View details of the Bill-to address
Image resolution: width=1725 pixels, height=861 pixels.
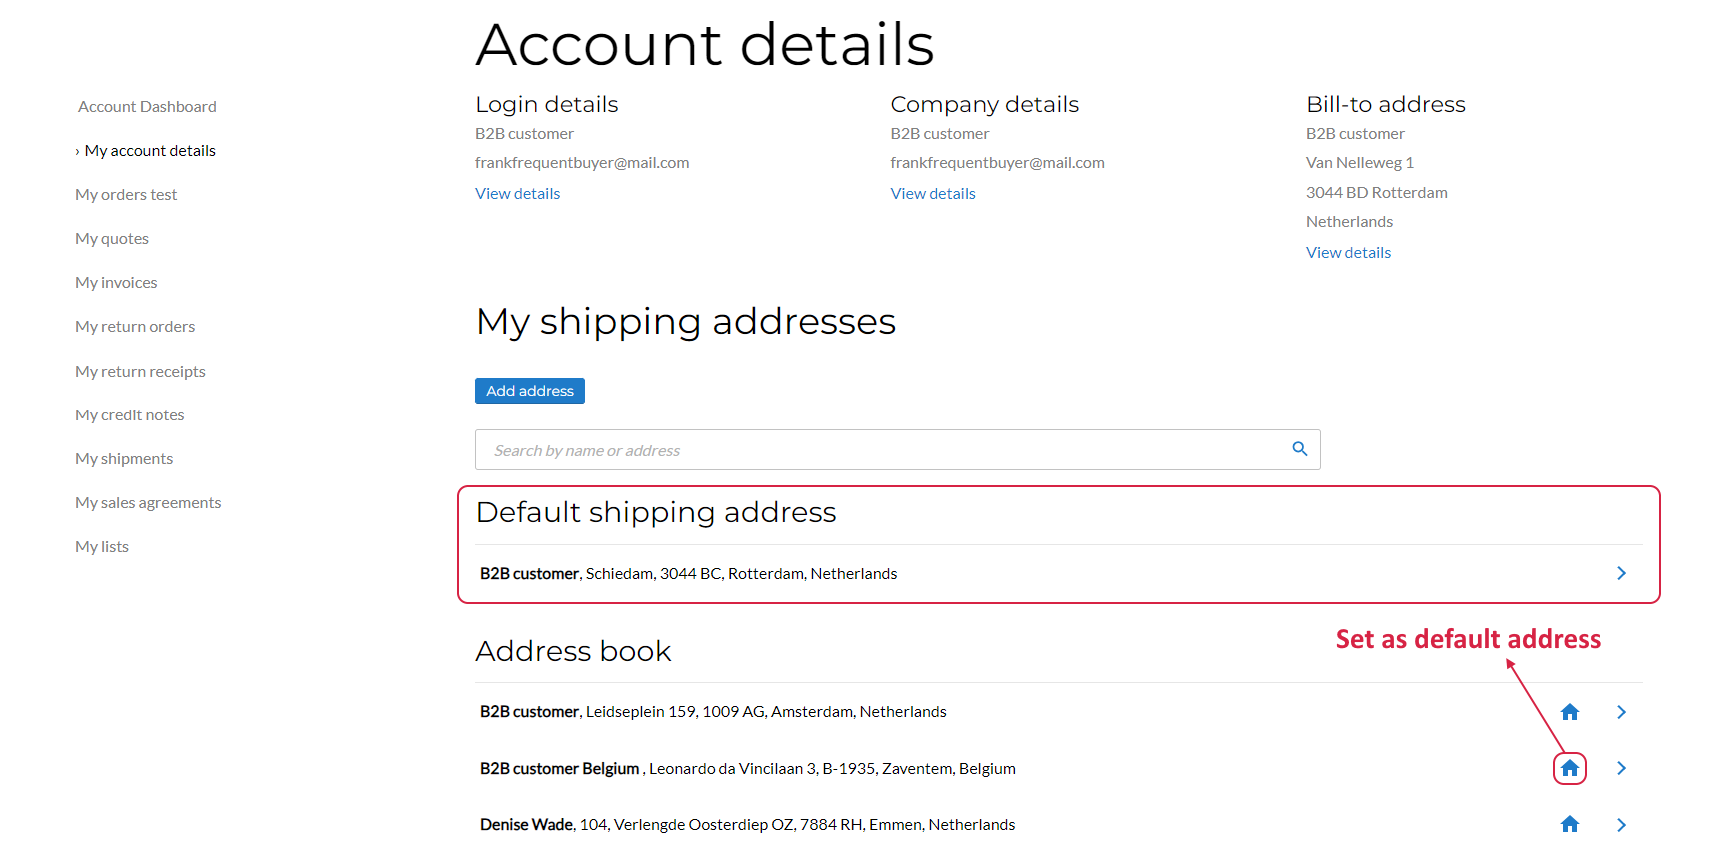click(1347, 252)
